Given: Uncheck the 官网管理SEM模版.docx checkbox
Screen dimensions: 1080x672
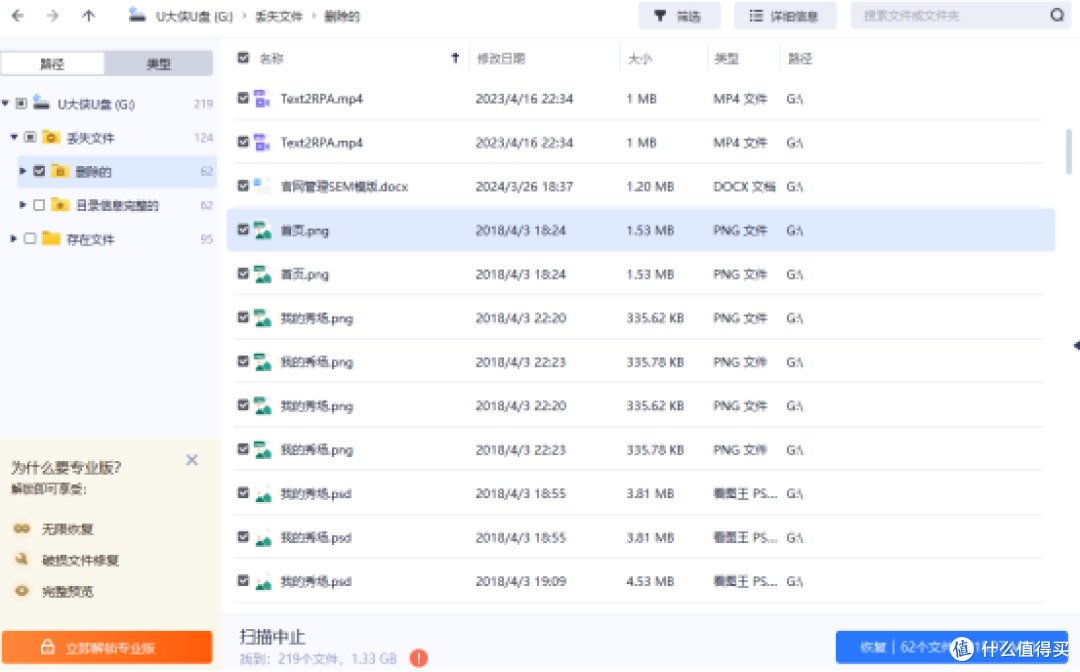Looking at the screenshot, I should tap(243, 186).
